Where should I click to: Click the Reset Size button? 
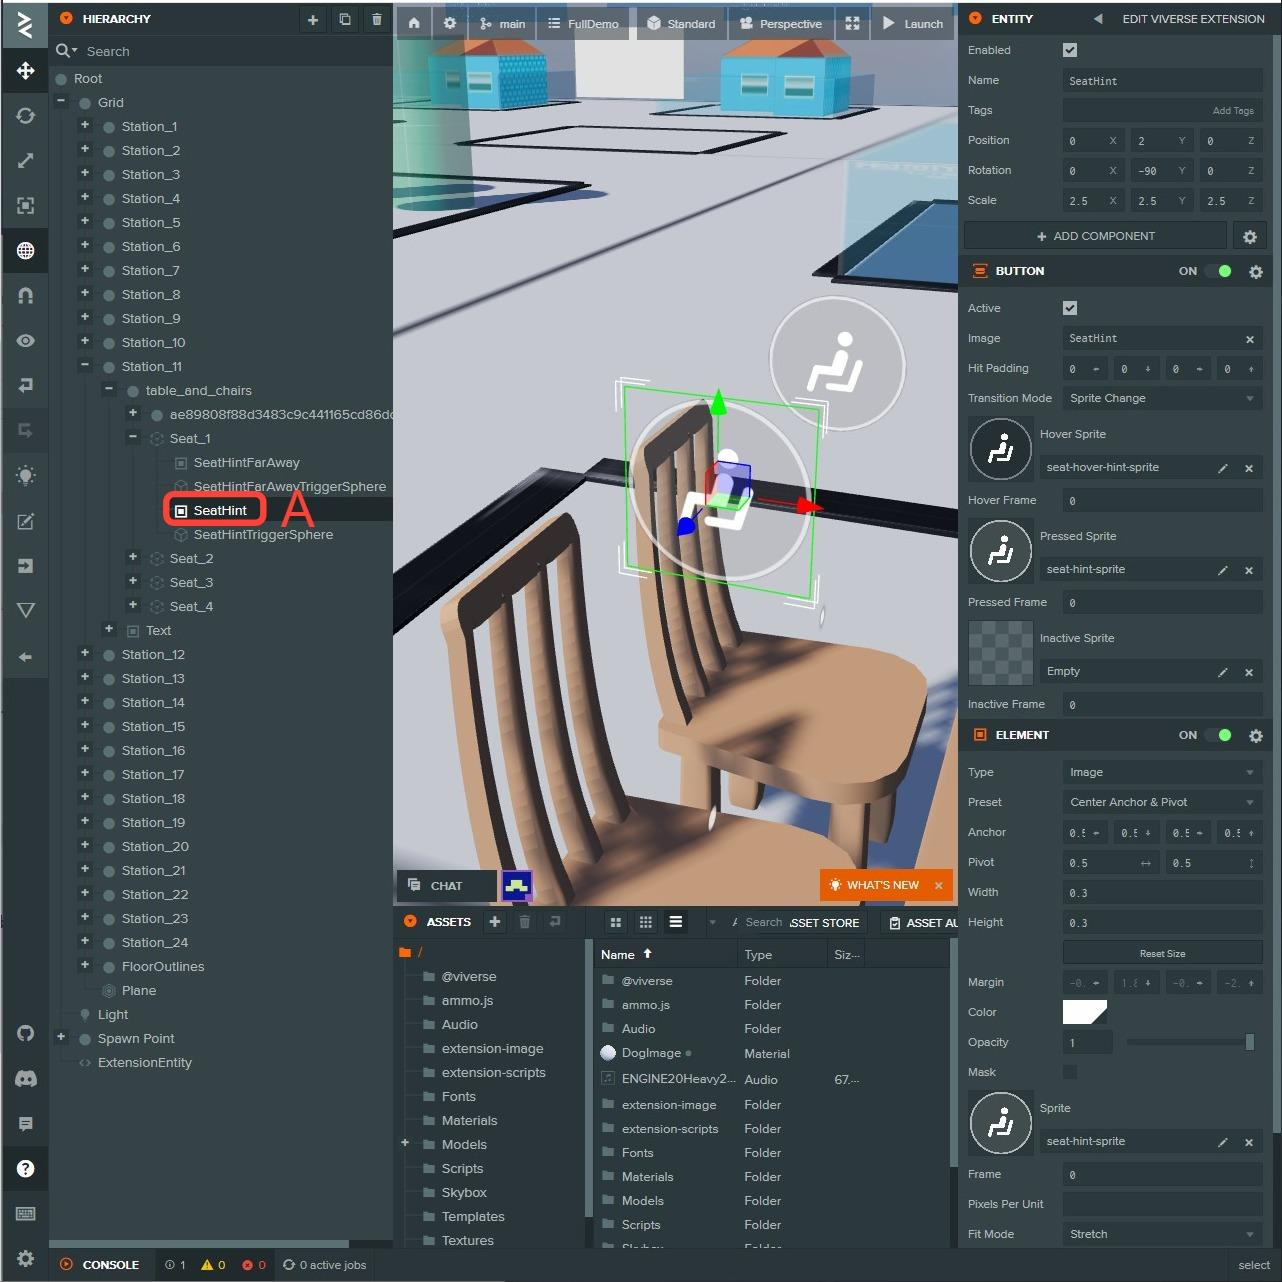click(1162, 953)
